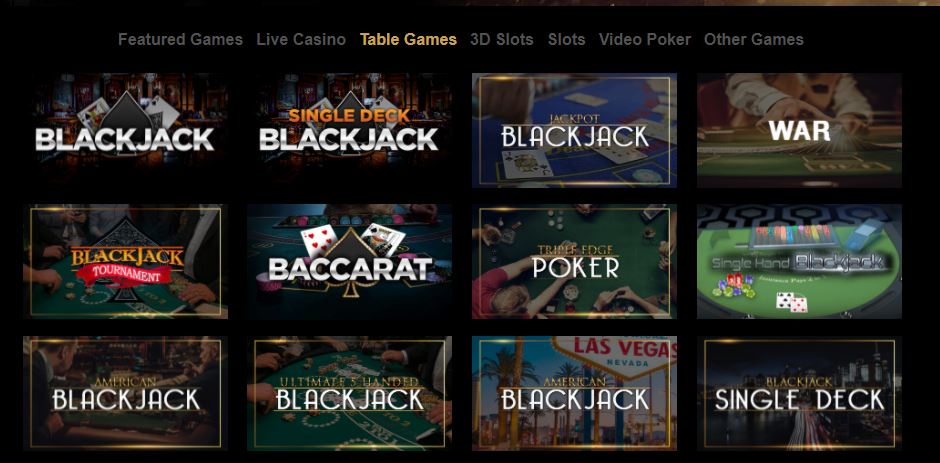Launch the classic Blackjack game tile
Screen dimensions: 940x463
click(125, 130)
